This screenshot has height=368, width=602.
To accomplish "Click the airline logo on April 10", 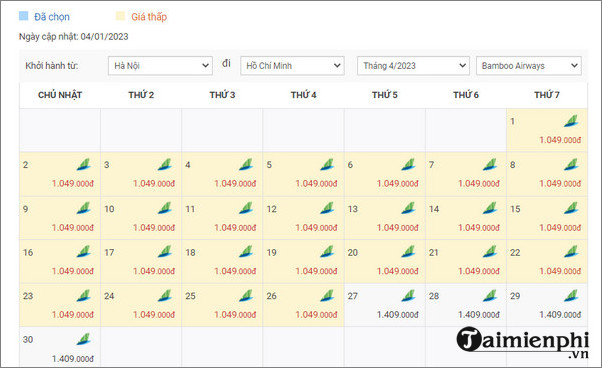I will click(x=165, y=208).
